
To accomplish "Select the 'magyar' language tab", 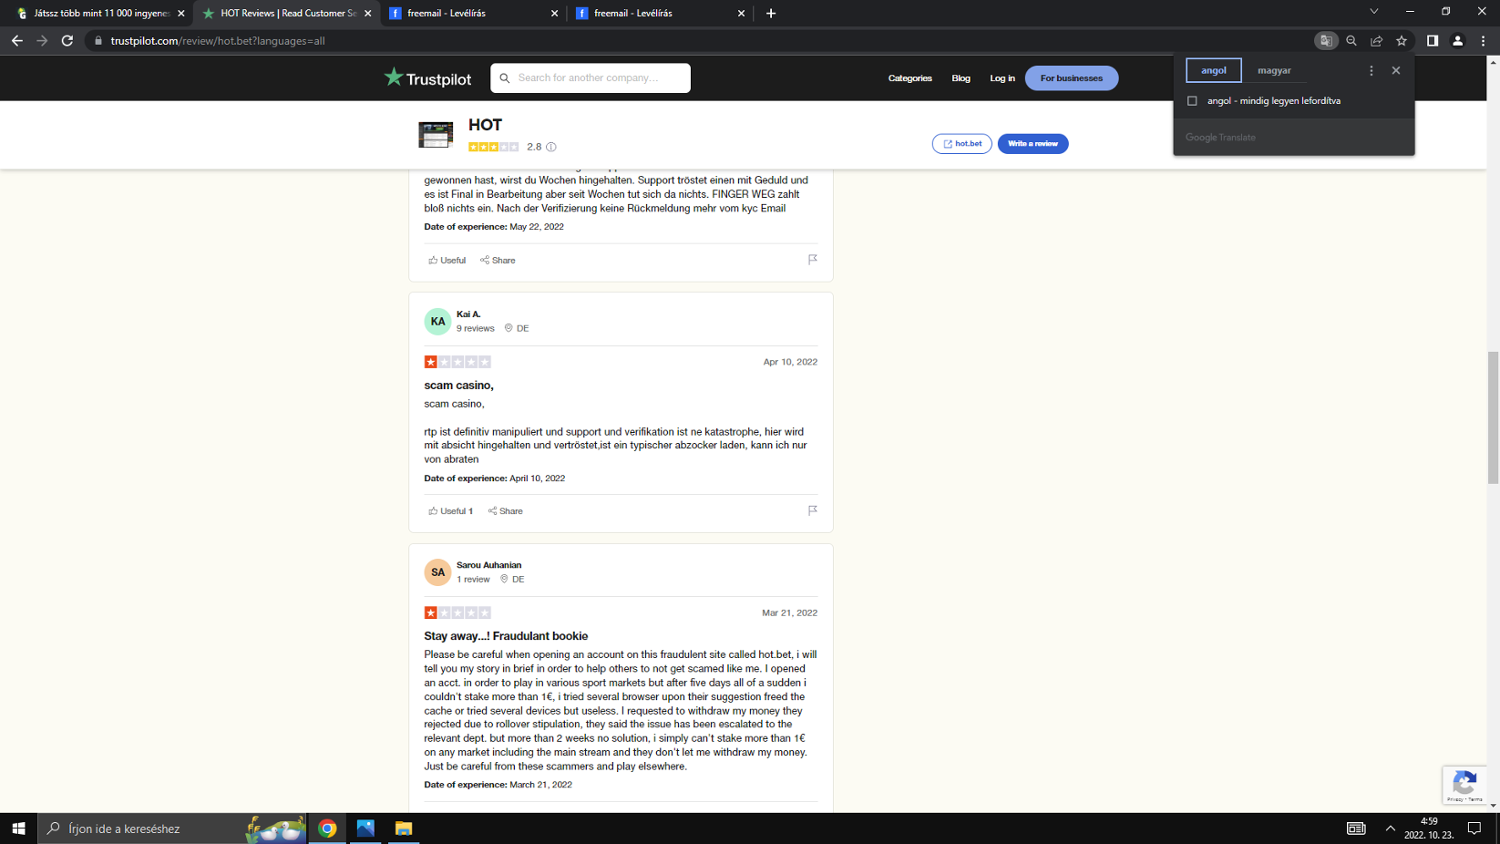I will tap(1274, 71).
